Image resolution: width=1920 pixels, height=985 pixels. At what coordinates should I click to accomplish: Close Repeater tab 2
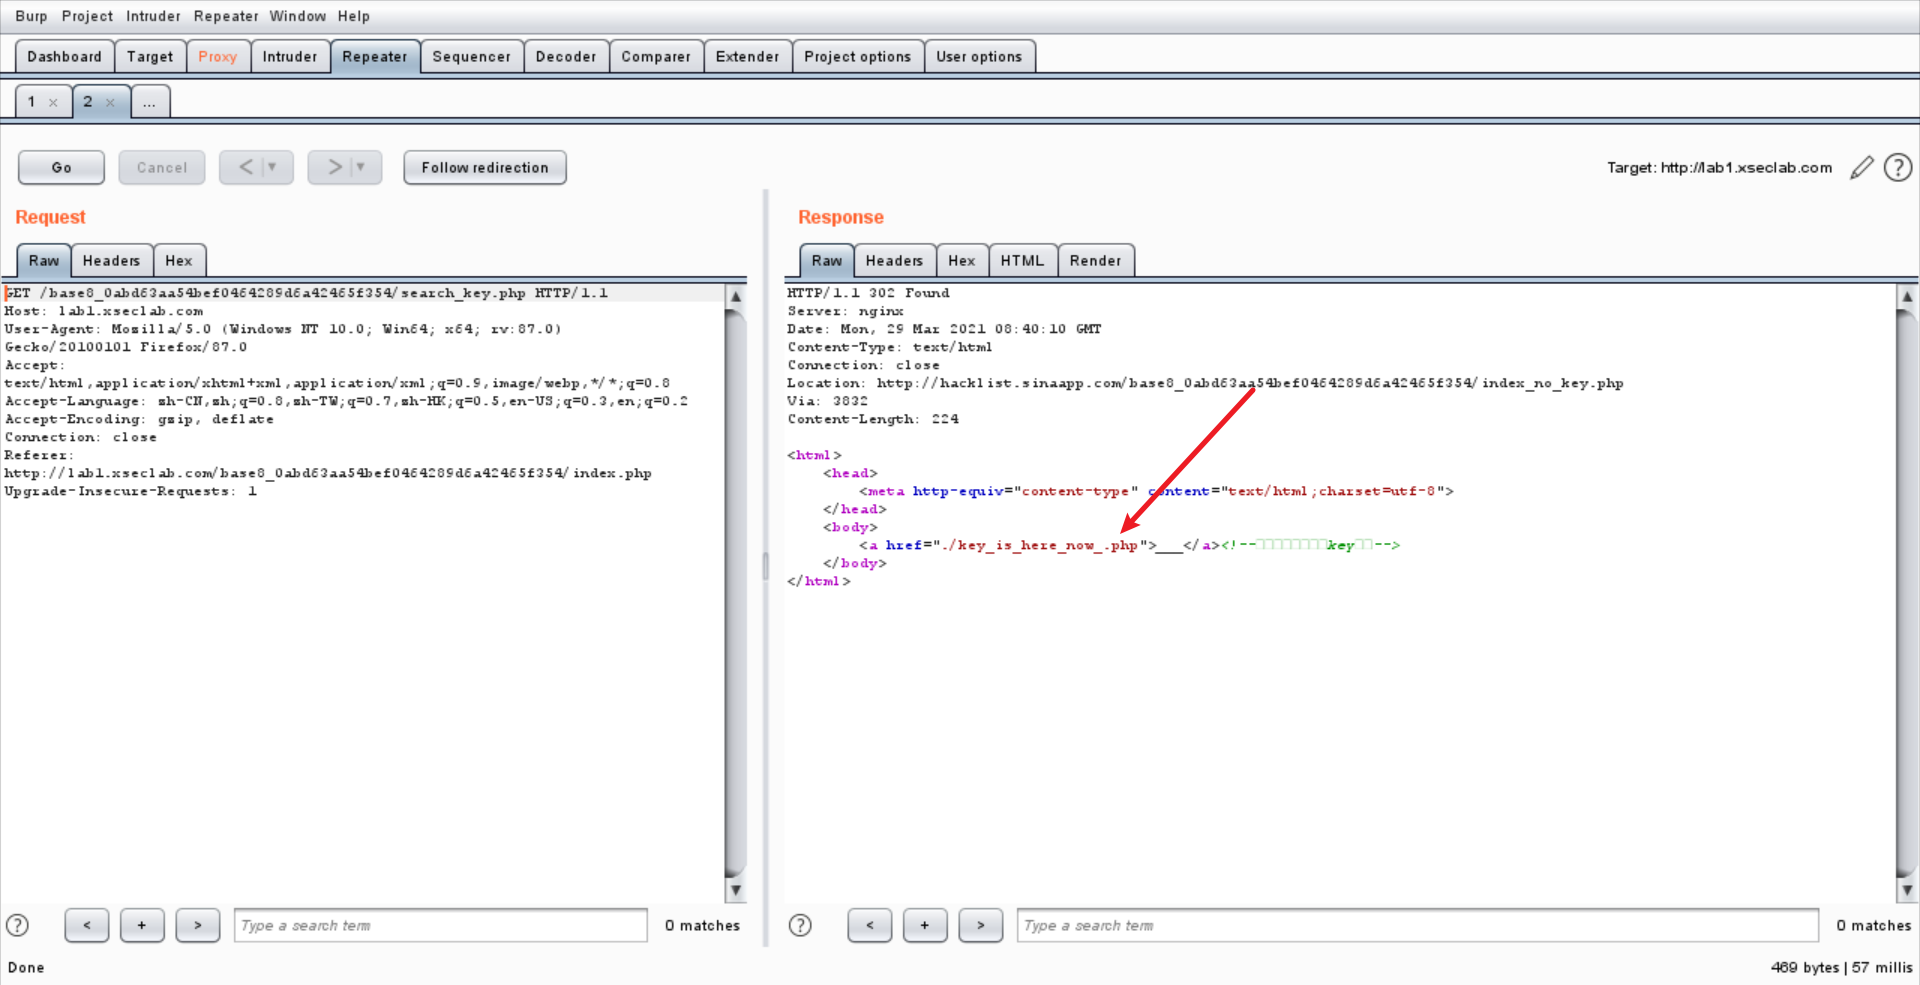pos(110,103)
